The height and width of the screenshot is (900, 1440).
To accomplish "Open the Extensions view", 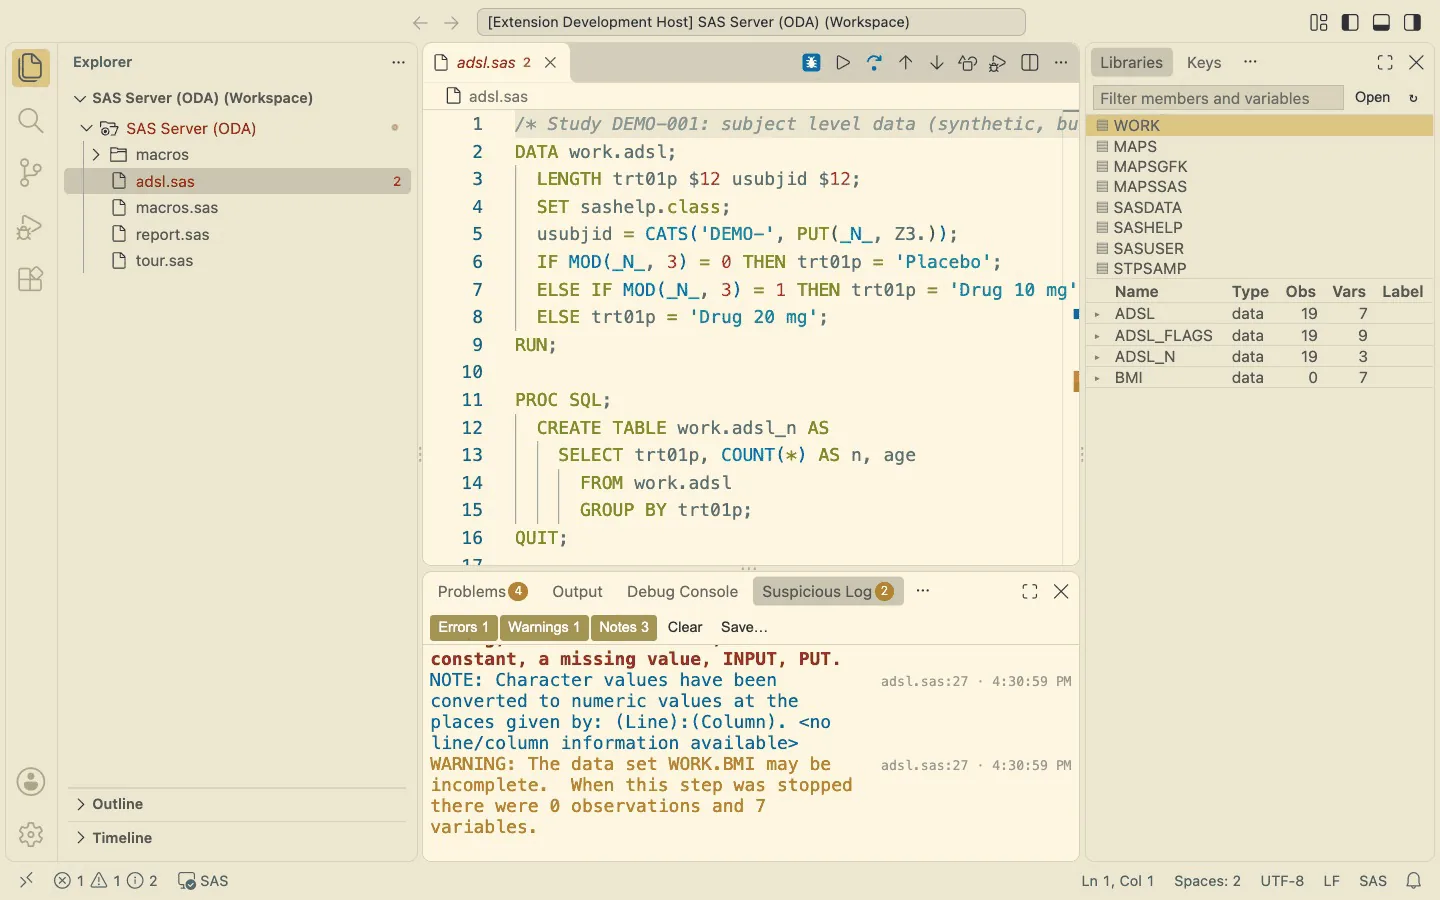I will (31, 279).
